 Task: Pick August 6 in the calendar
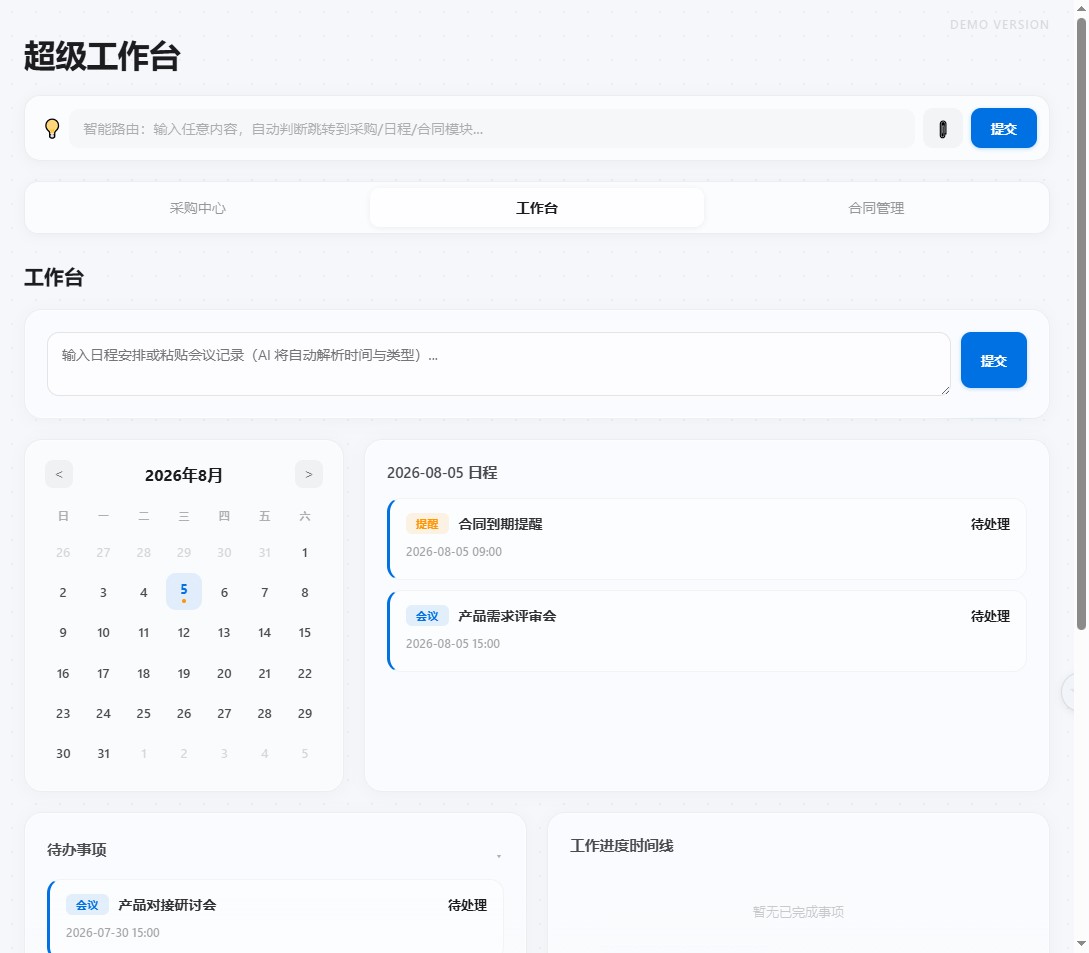224,592
